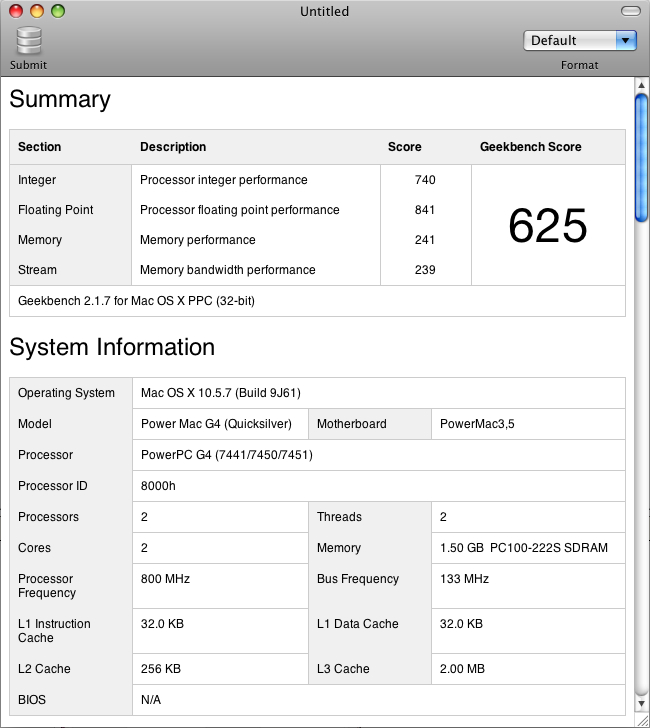Open the Default format dropdown

pyautogui.click(x=579, y=40)
